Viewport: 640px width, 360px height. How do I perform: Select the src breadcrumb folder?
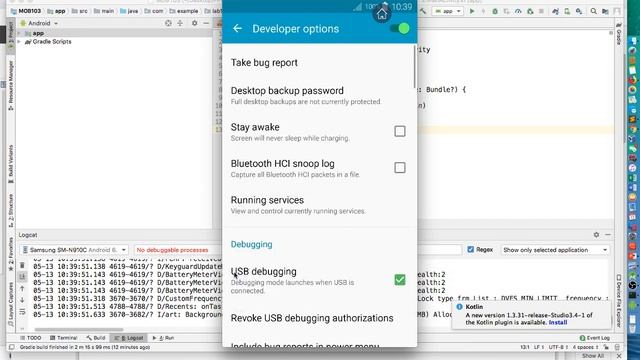80,11
